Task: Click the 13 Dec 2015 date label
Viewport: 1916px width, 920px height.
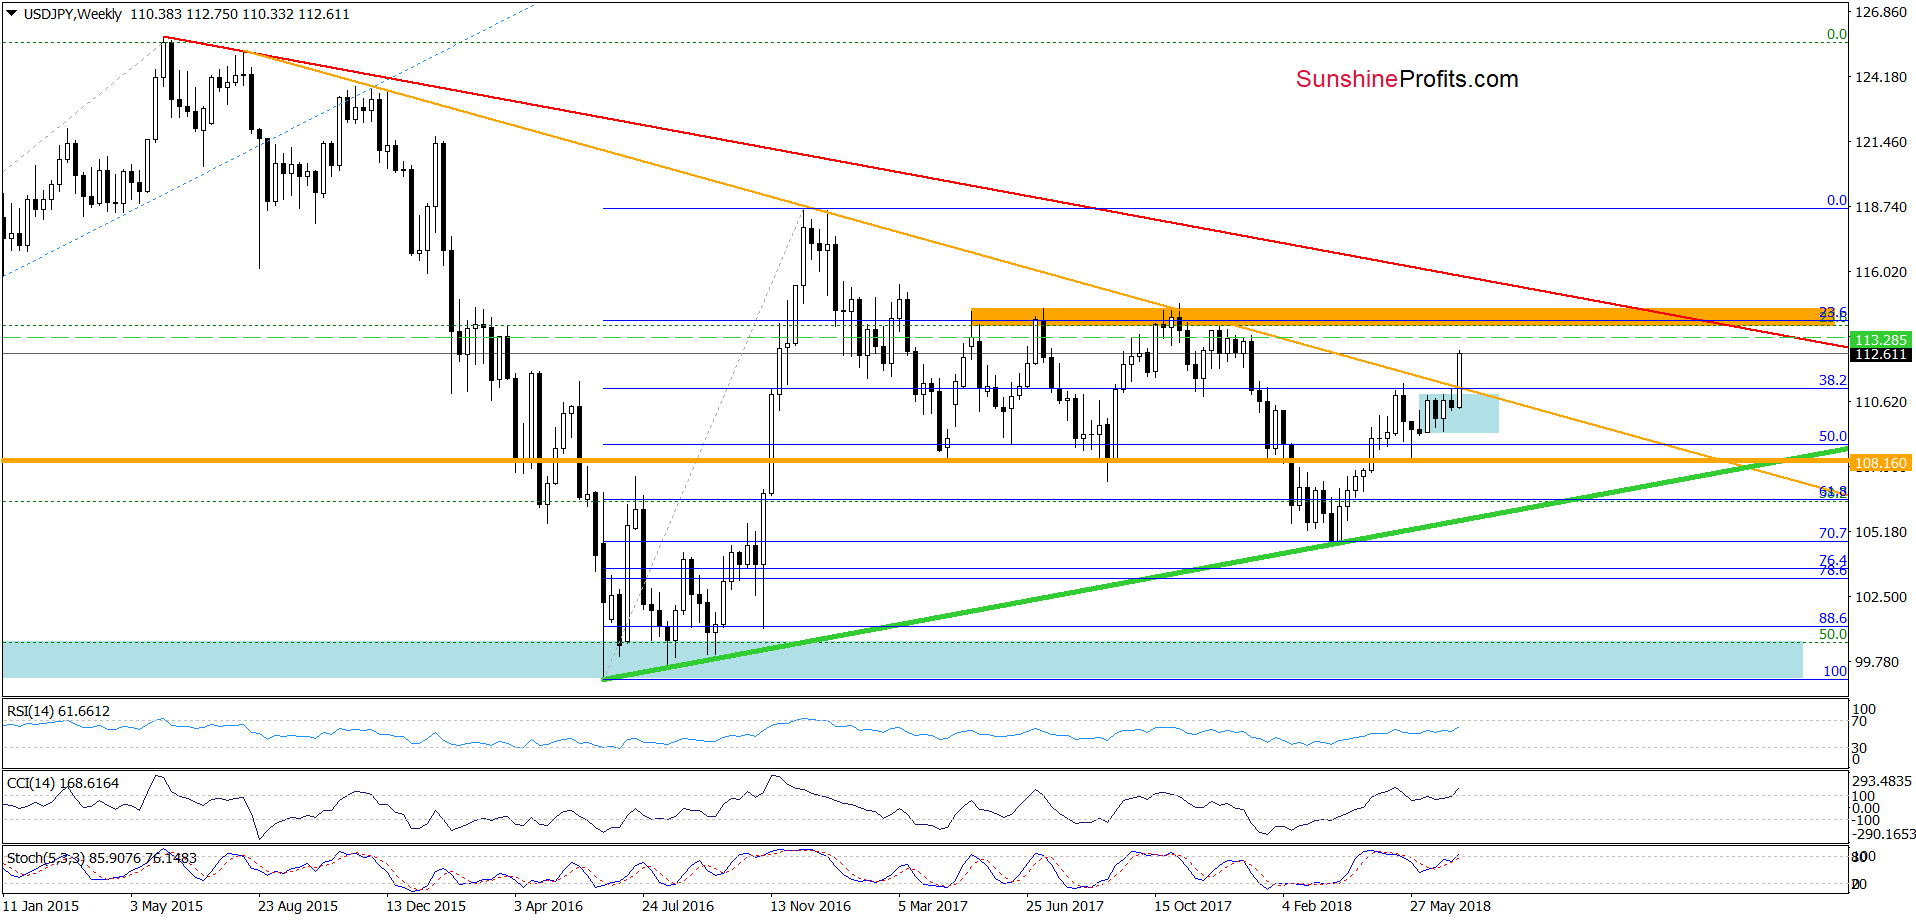Action: (x=426, y=906)
